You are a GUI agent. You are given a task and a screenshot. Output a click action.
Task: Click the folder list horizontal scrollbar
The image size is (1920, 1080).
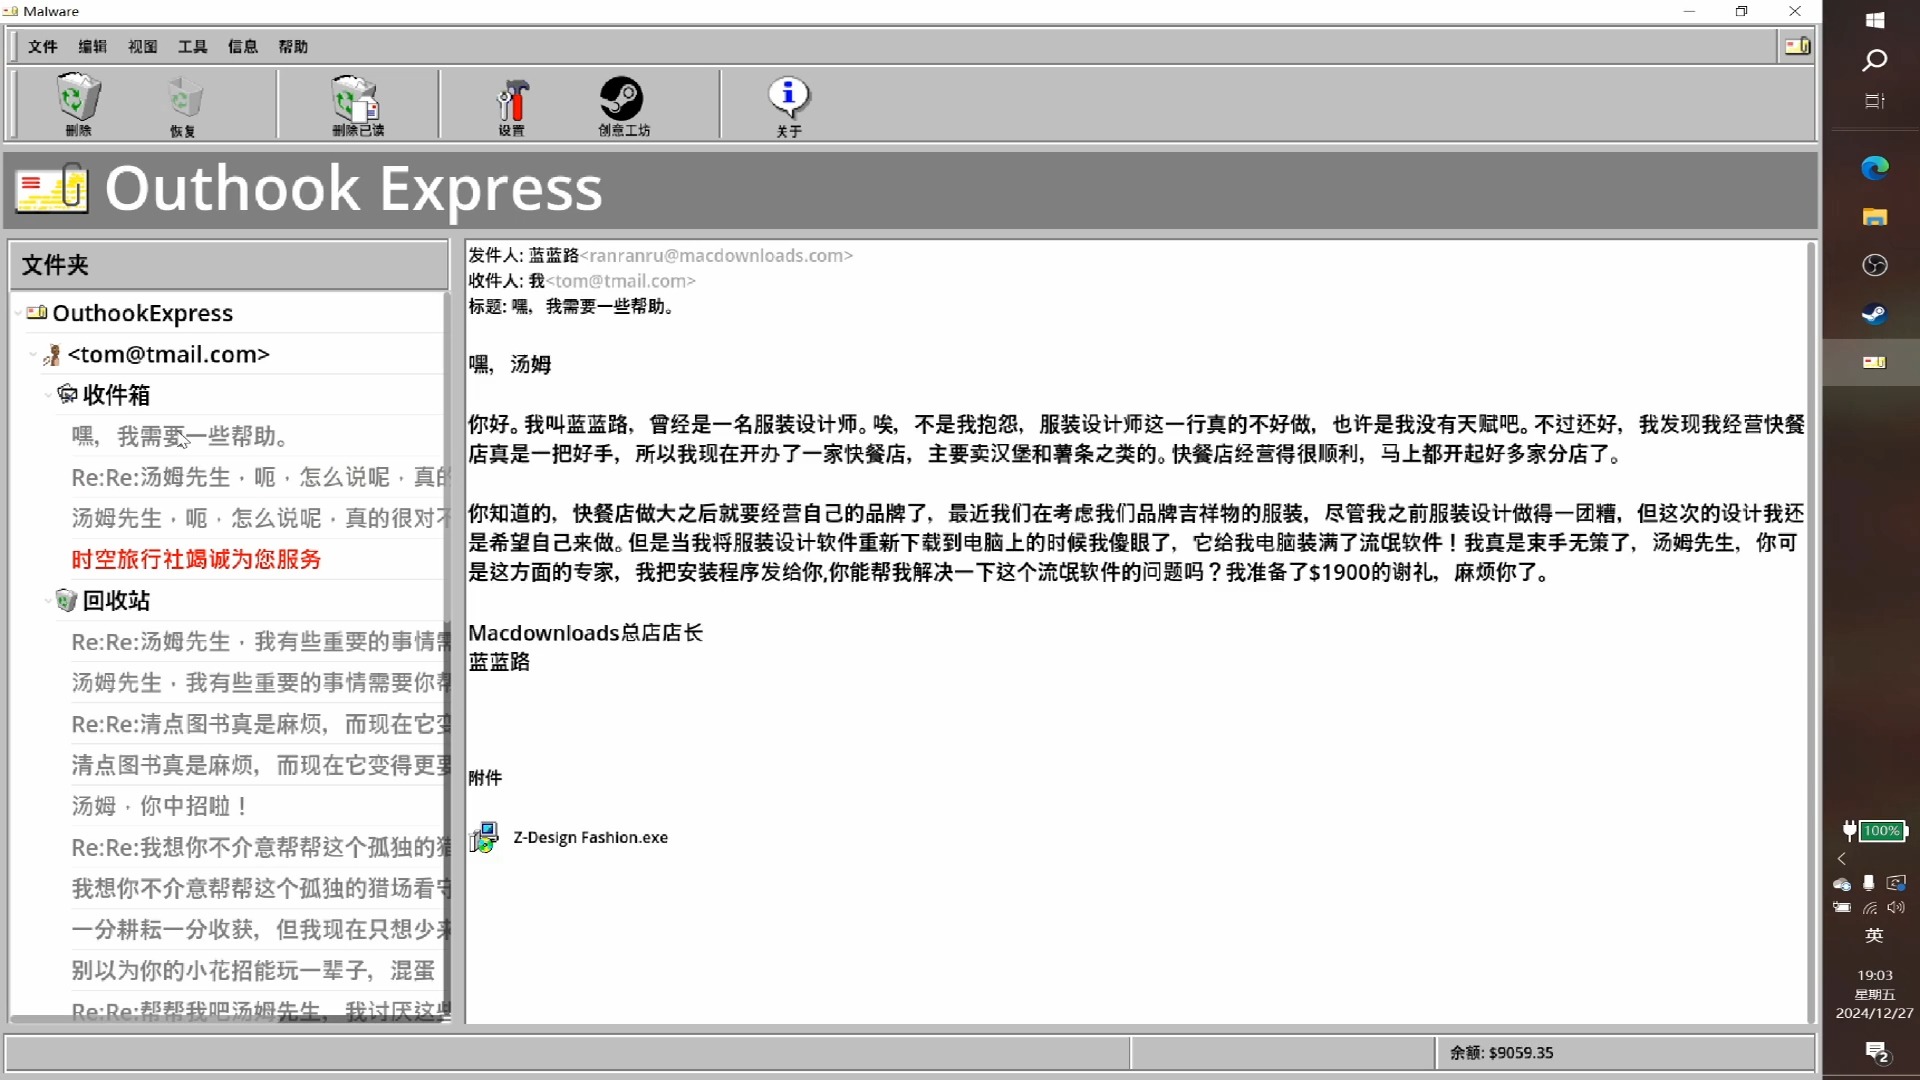click(x=228, y=1019)
